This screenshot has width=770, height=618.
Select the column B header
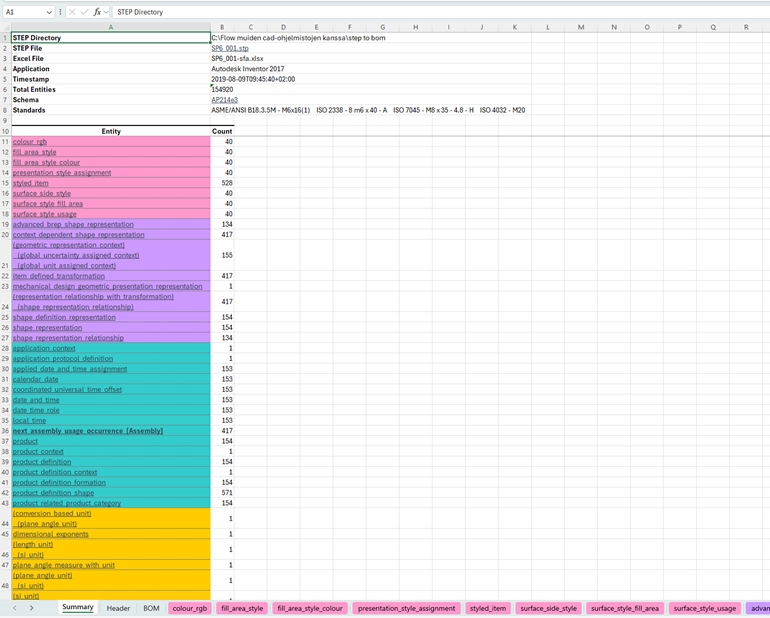[x=222, y=27]
